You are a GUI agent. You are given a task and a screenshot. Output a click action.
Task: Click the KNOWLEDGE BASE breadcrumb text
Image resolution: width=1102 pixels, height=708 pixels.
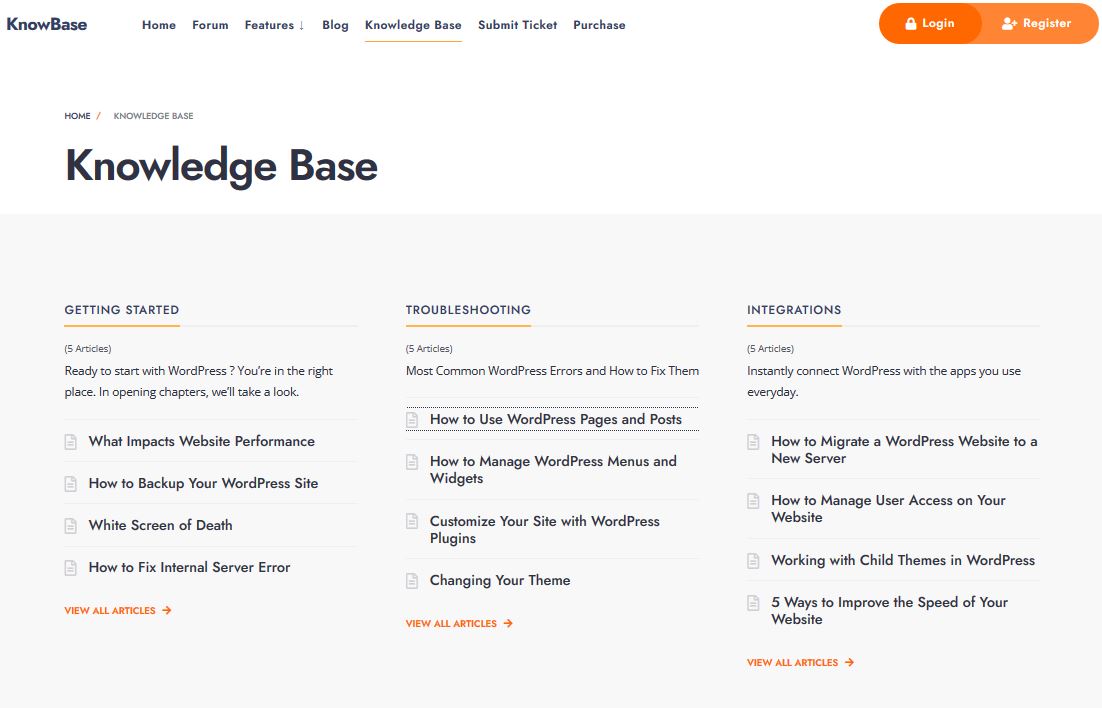[153, 116]
